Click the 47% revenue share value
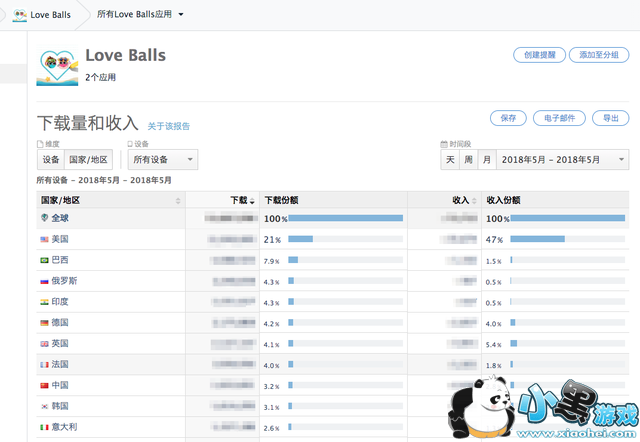This screenshot has width=640, height=442. pos(494,240)
